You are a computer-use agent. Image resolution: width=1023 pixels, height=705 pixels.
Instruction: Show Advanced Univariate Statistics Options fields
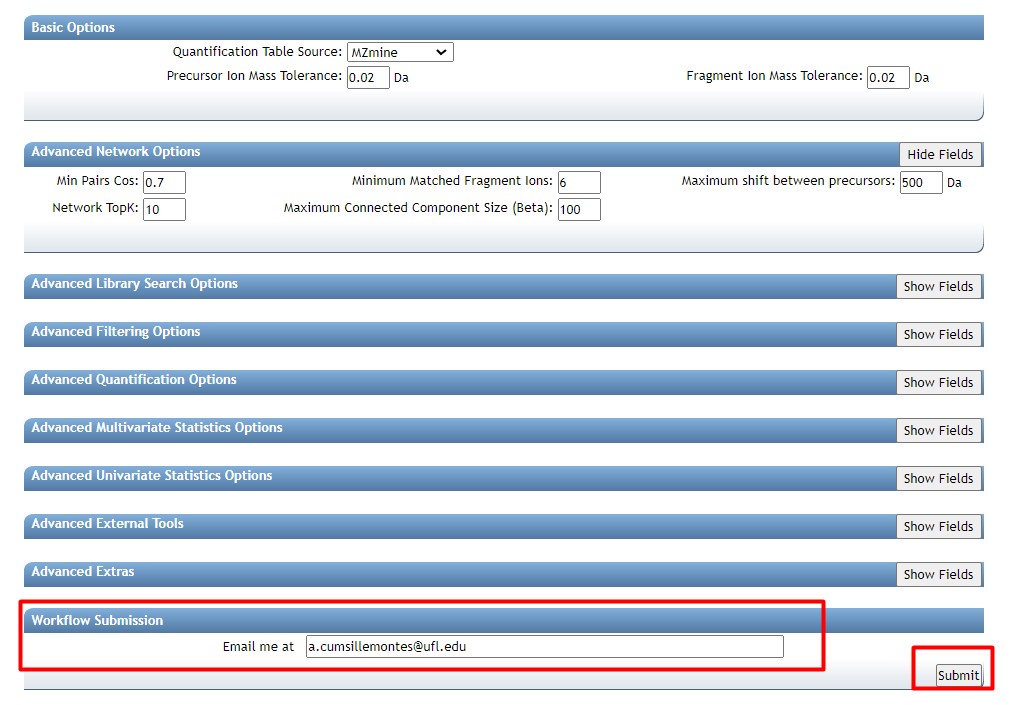point(938,478)
